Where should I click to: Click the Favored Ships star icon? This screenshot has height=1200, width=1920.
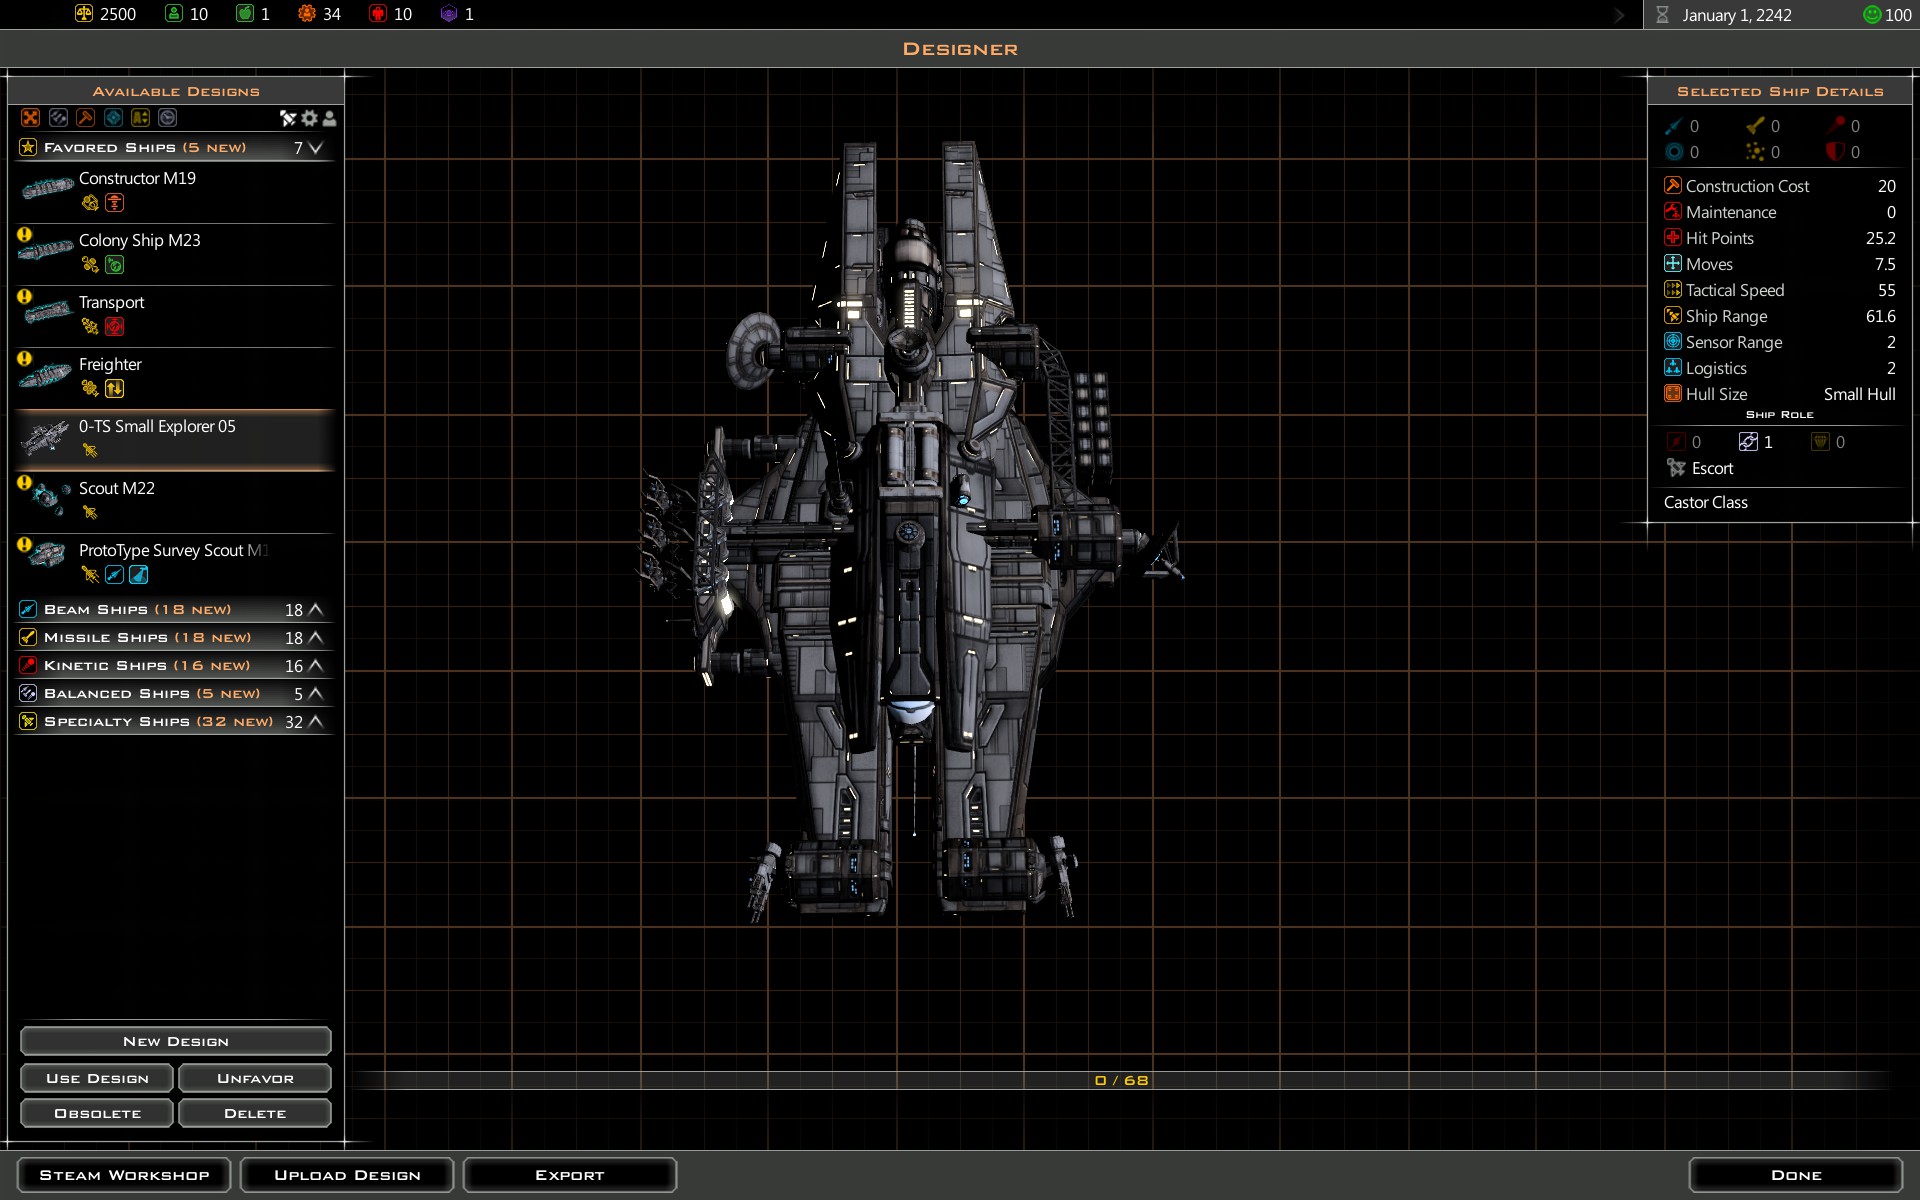pyautogui.click(x=28, y=148)
